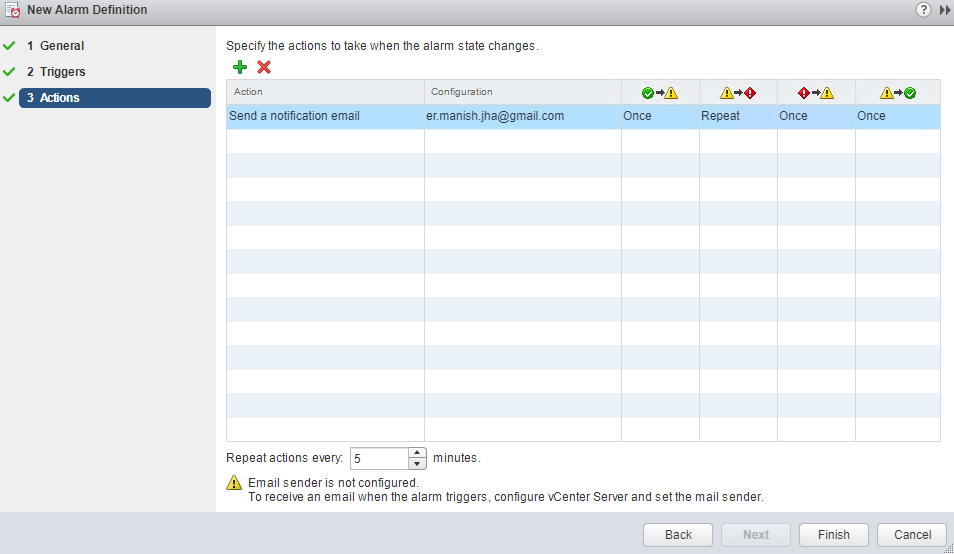Open the Once cell under normal-to-warning column
The height and width of the screenshot is (554, 954).
coord(660,116)
